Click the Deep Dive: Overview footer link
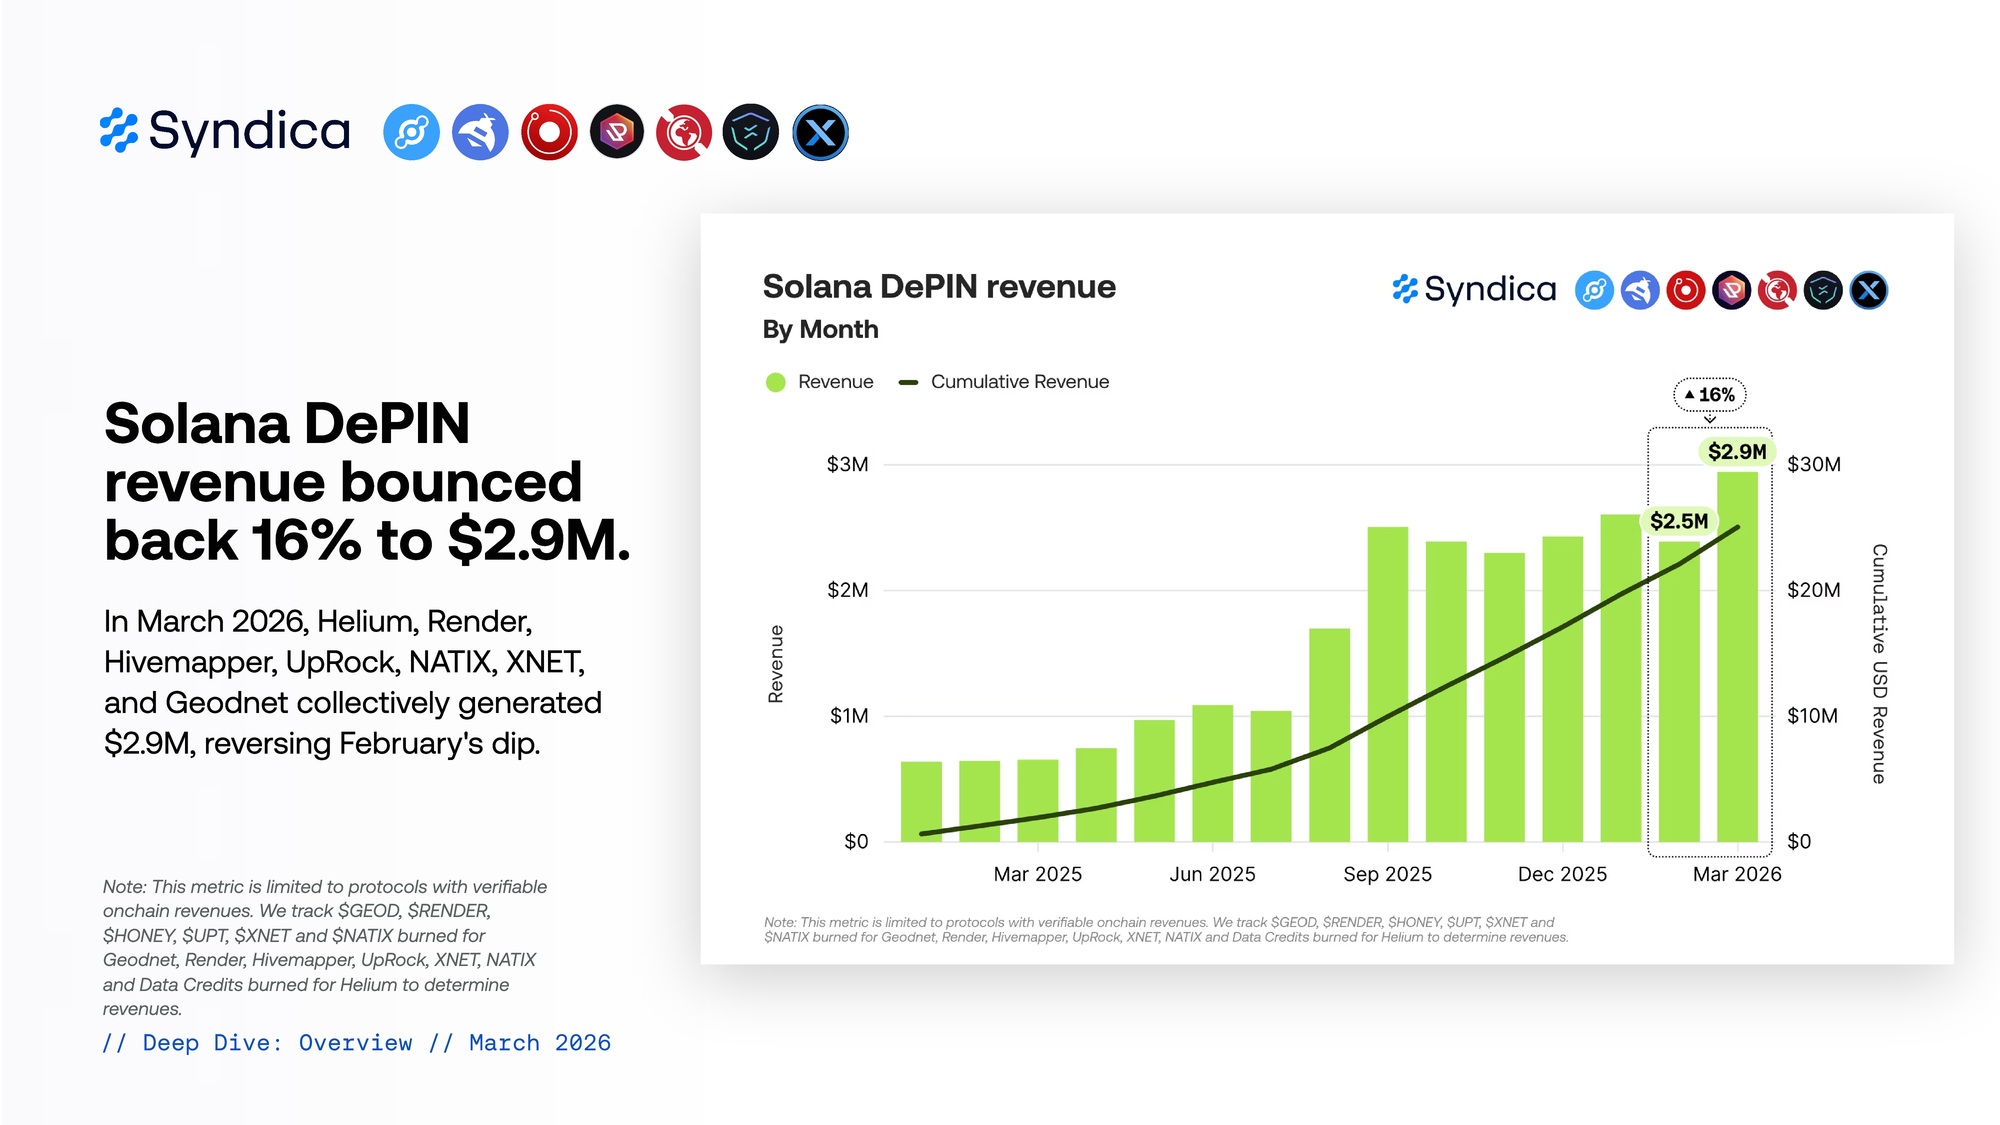The image size is (2000, 1125). tap(277, 1043)
